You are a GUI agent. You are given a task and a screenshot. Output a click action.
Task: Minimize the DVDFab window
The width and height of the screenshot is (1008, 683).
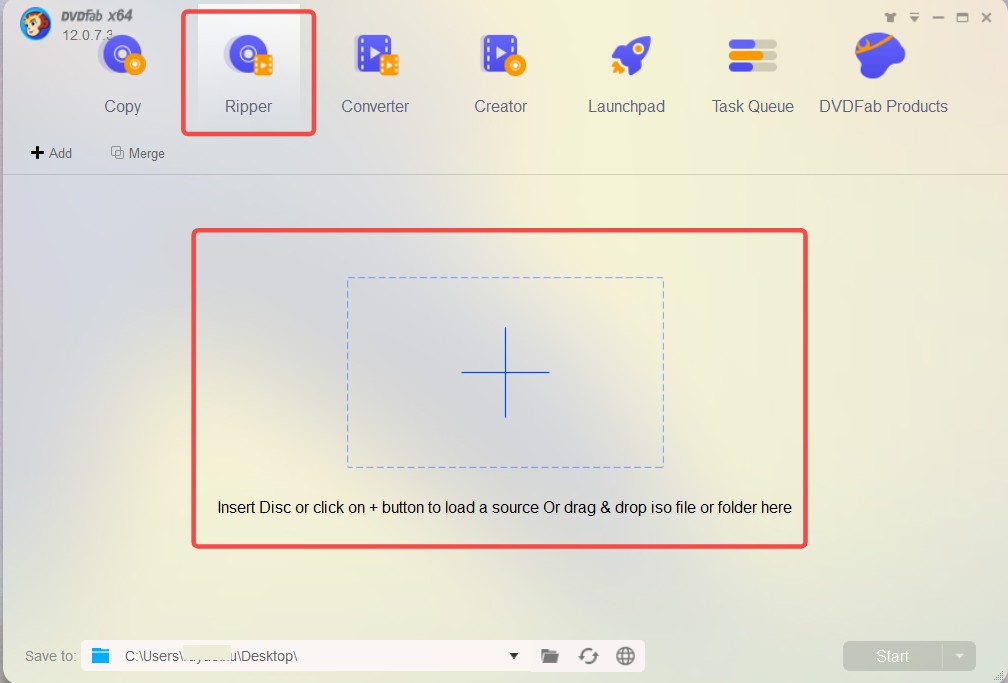click(x=939, y=17)
